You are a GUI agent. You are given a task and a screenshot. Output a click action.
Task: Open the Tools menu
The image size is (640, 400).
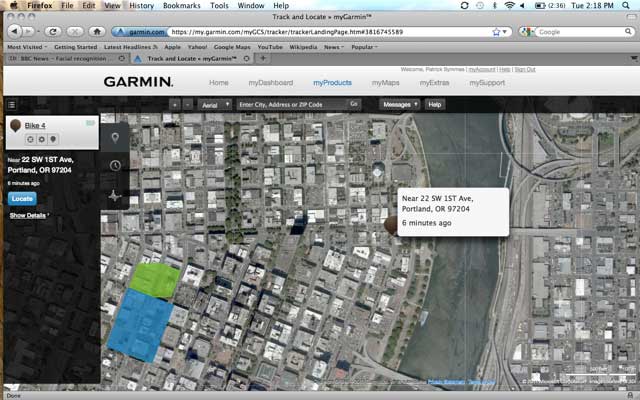219,5
